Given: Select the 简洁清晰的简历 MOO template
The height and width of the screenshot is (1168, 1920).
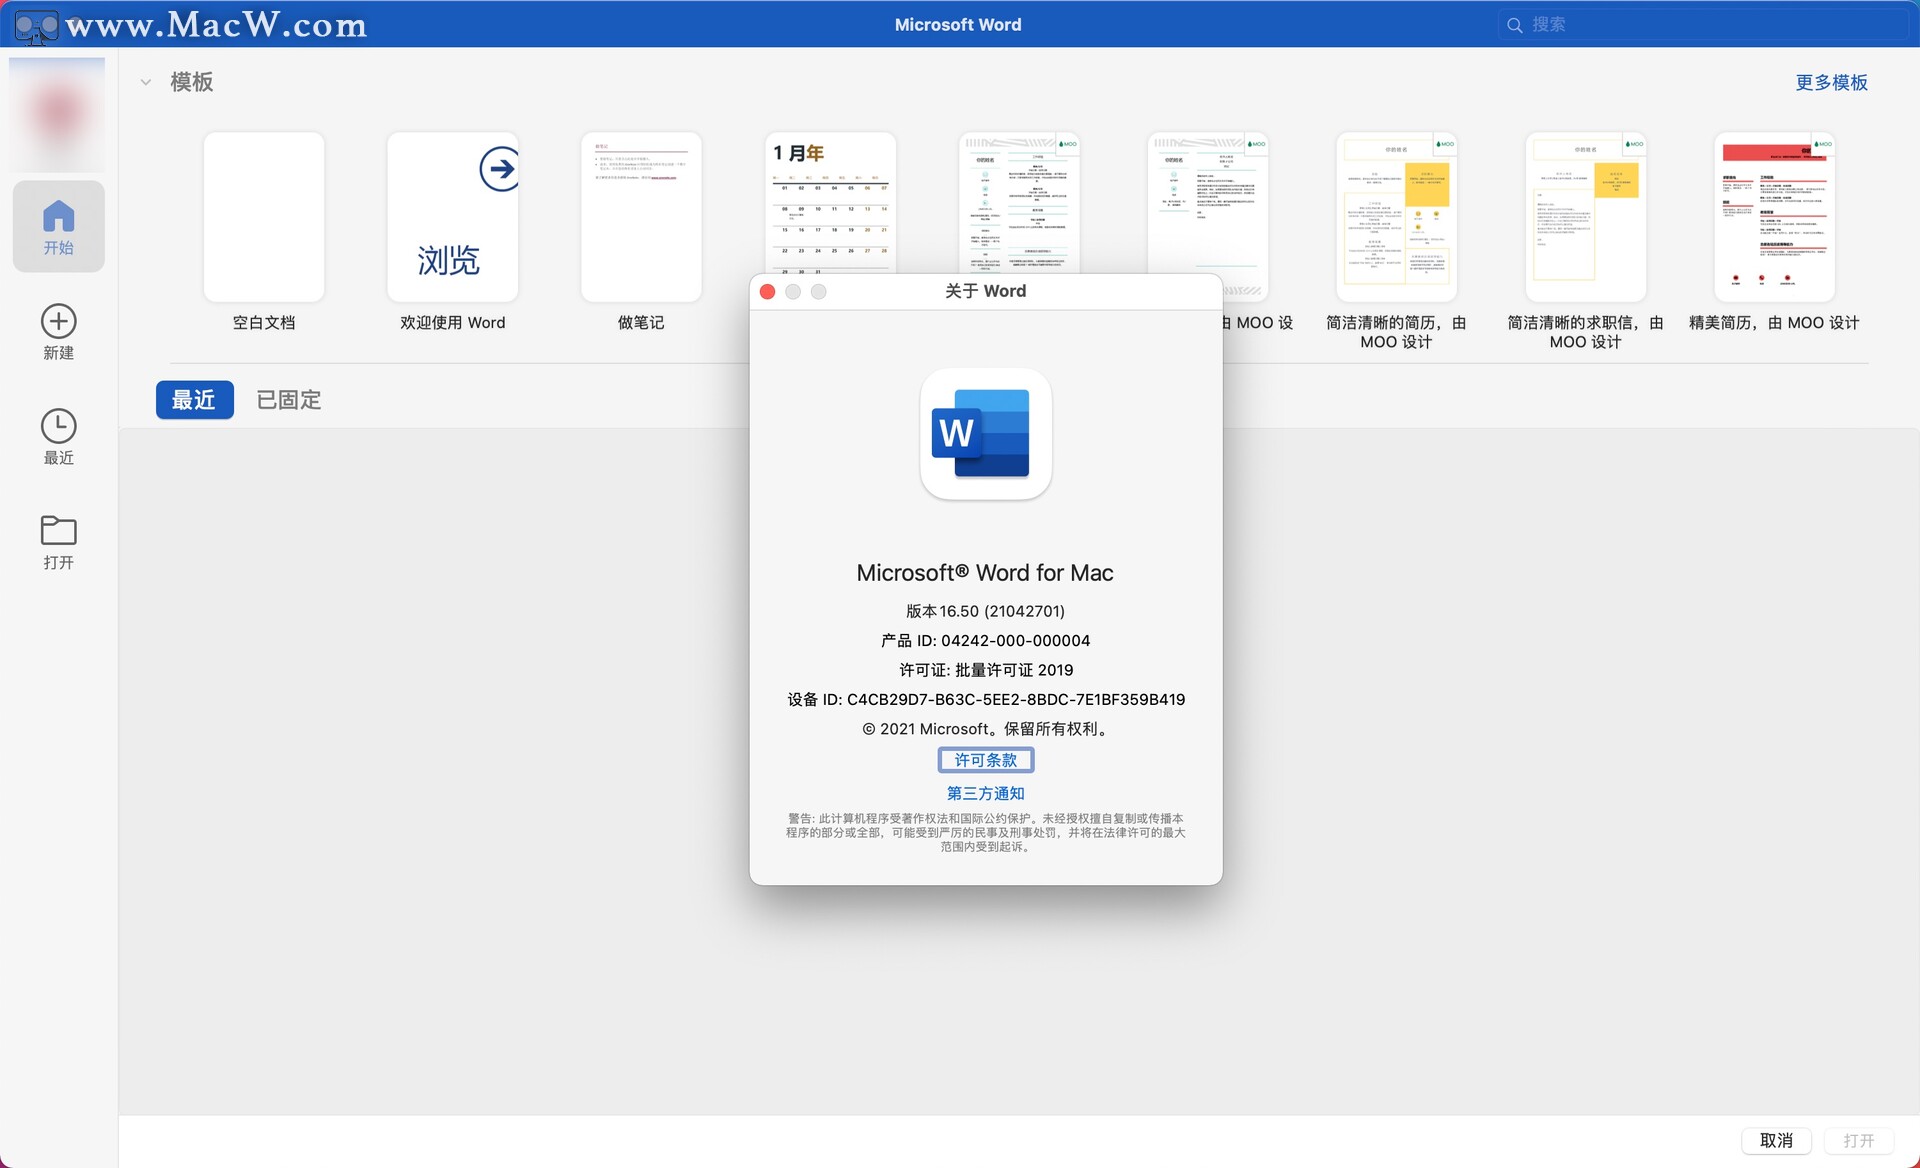Looking at the screenshot, I should point(1396,217).
